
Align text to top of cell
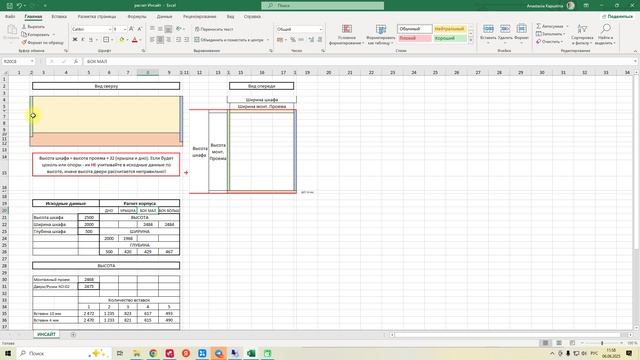[152, 29]
